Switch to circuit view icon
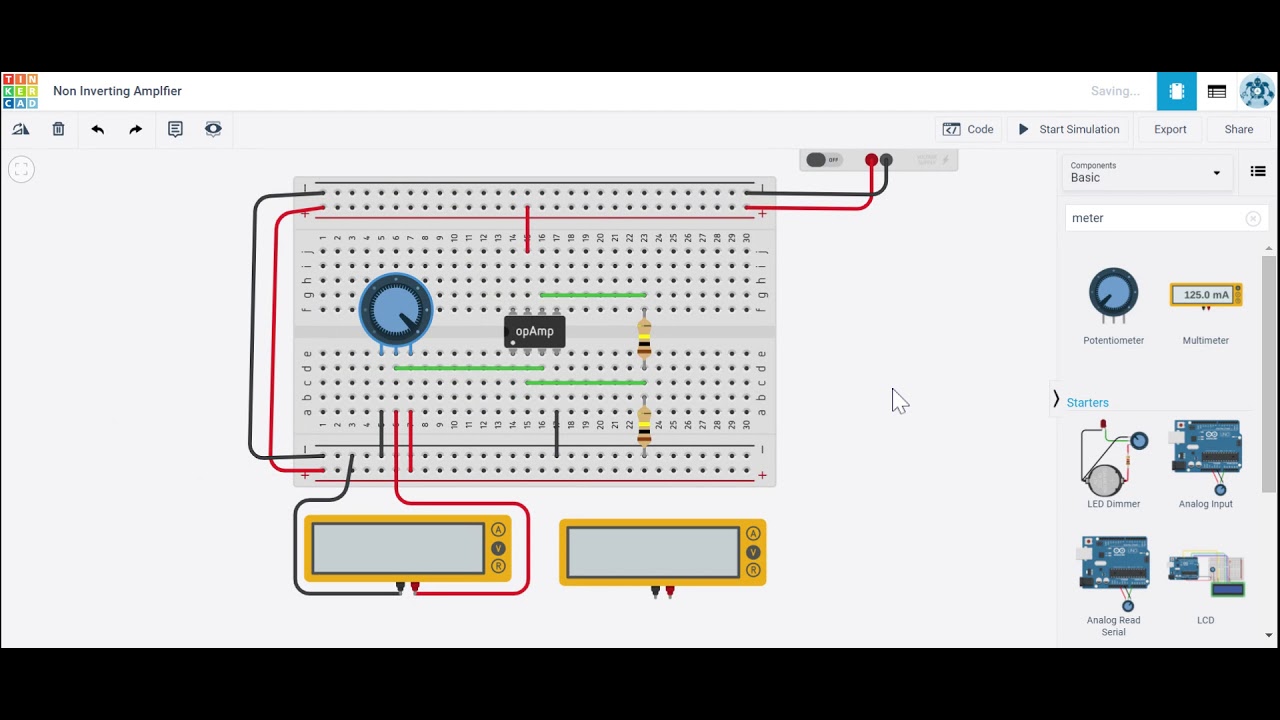This screenshot has width=1280, height=720. [x=1177, y=91]
